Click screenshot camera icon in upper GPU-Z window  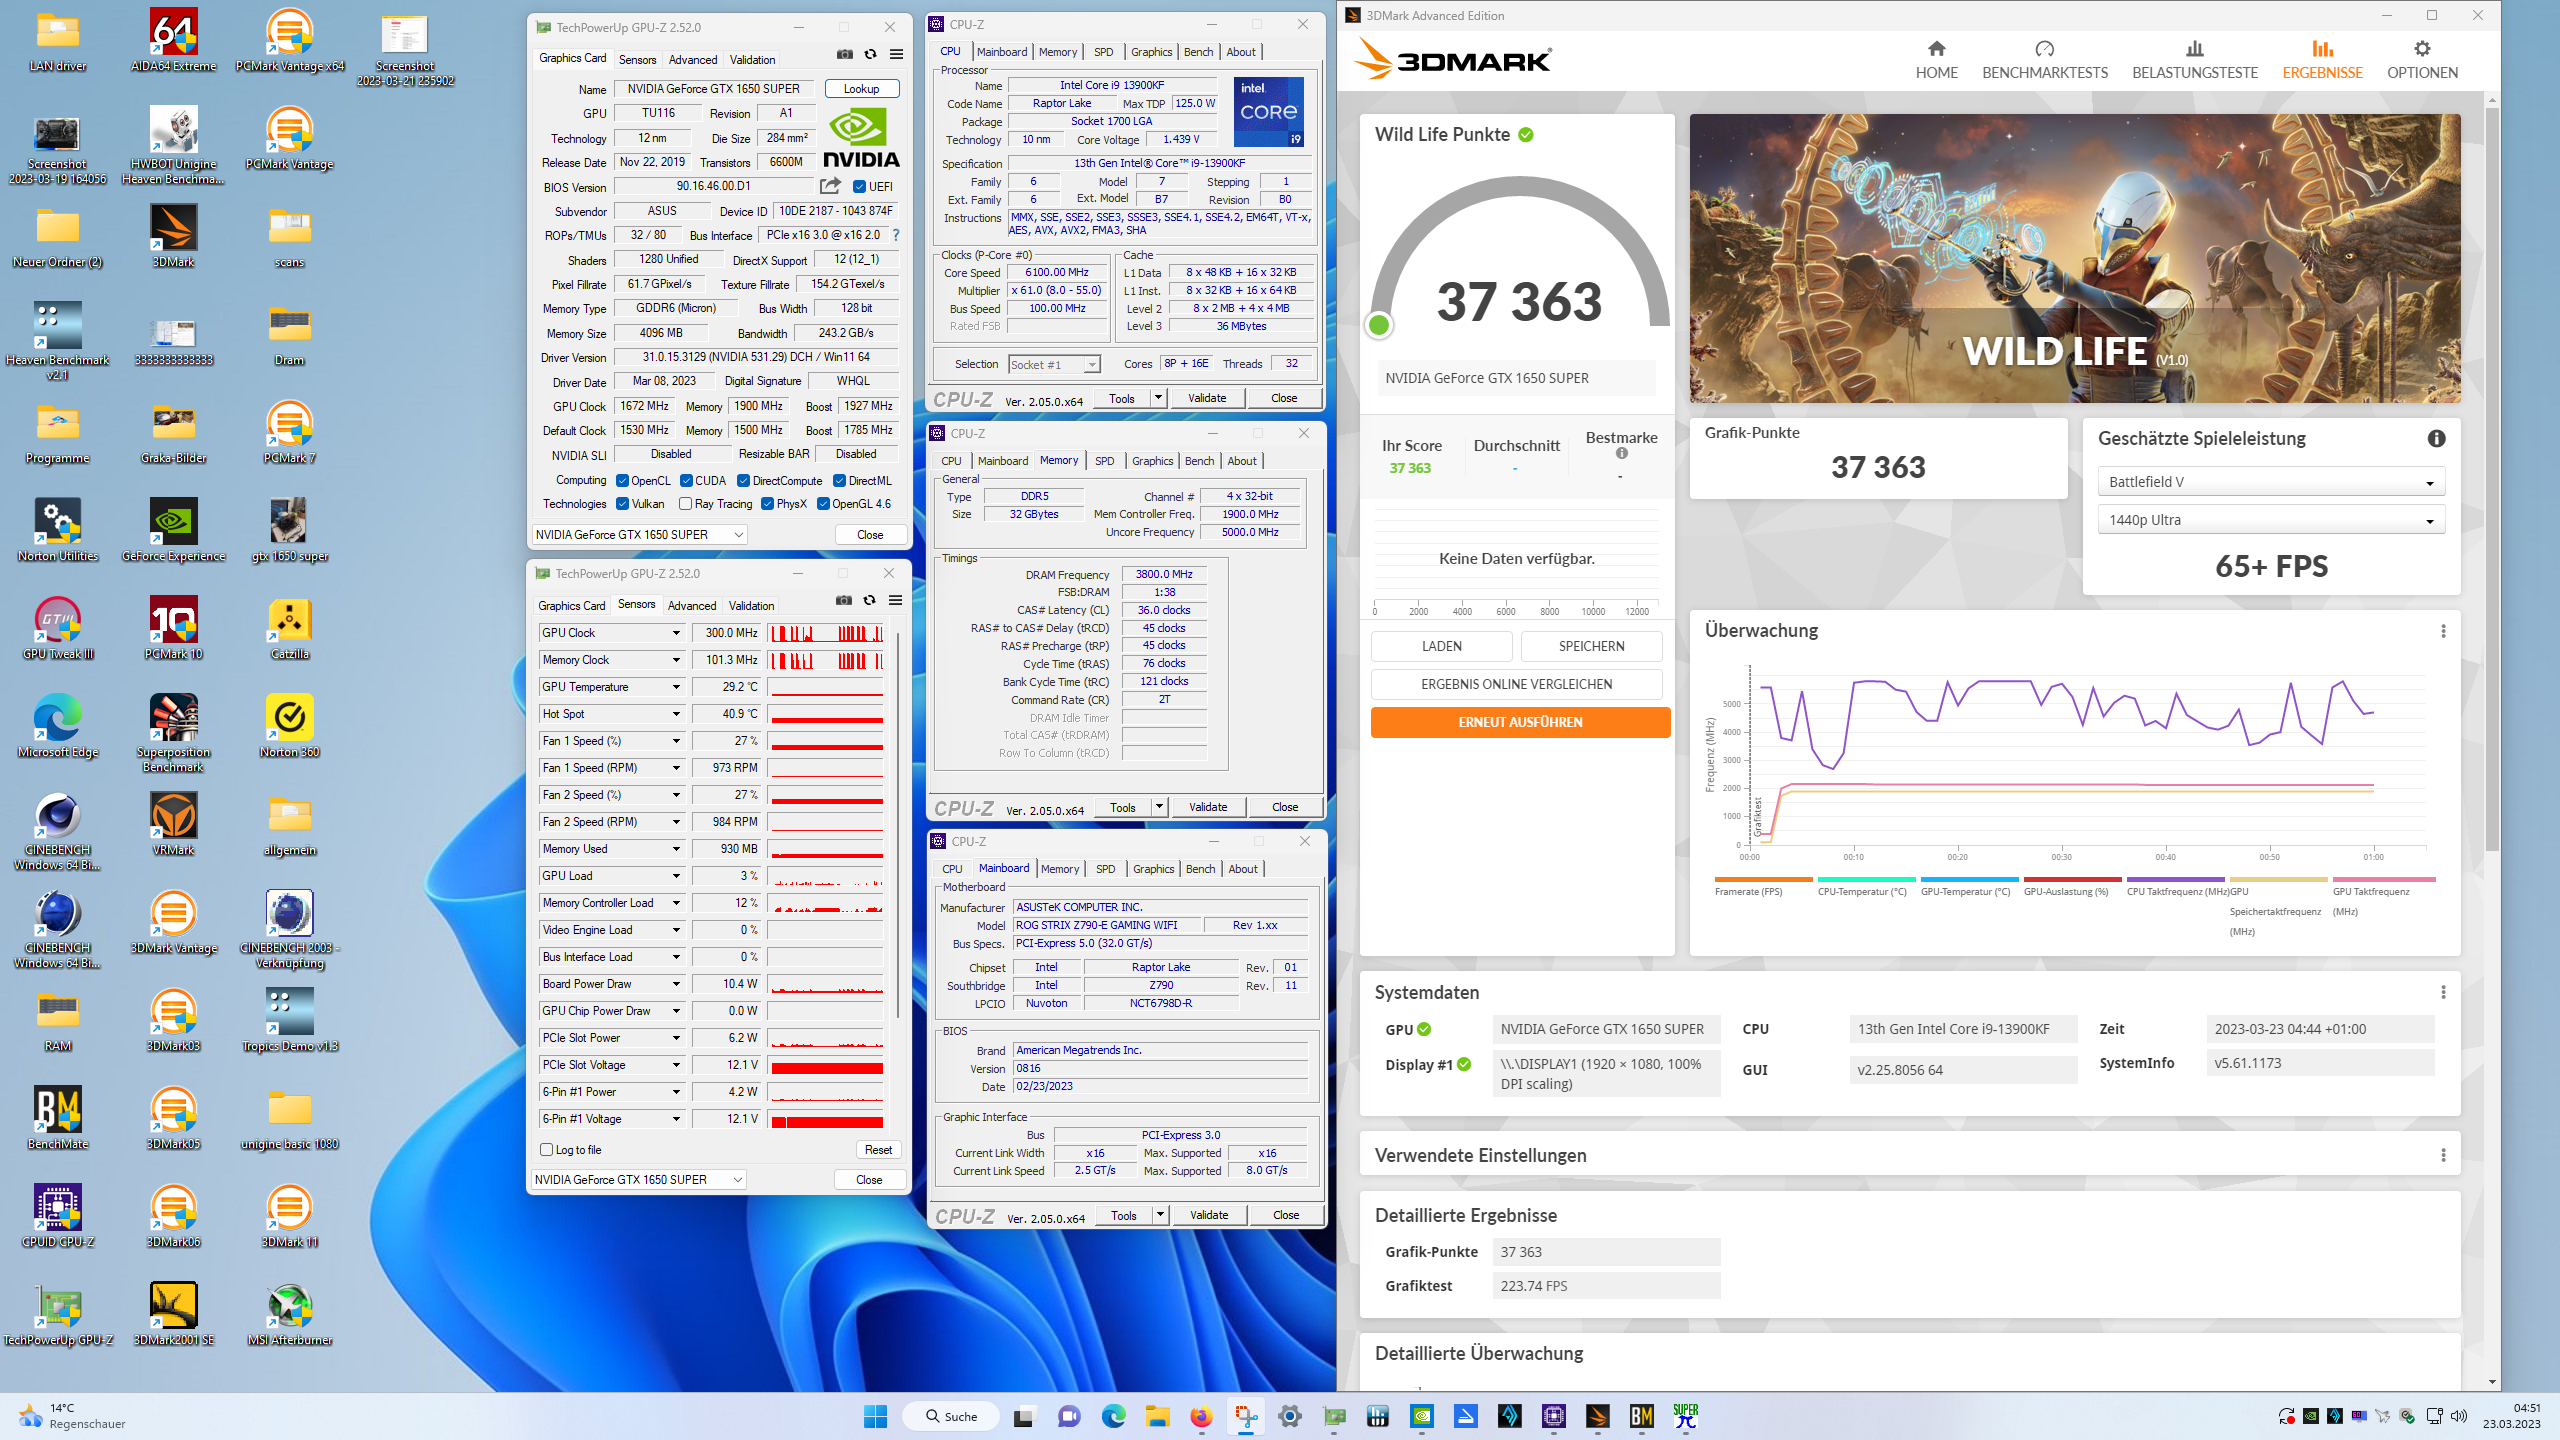click(x=845, y=55)
